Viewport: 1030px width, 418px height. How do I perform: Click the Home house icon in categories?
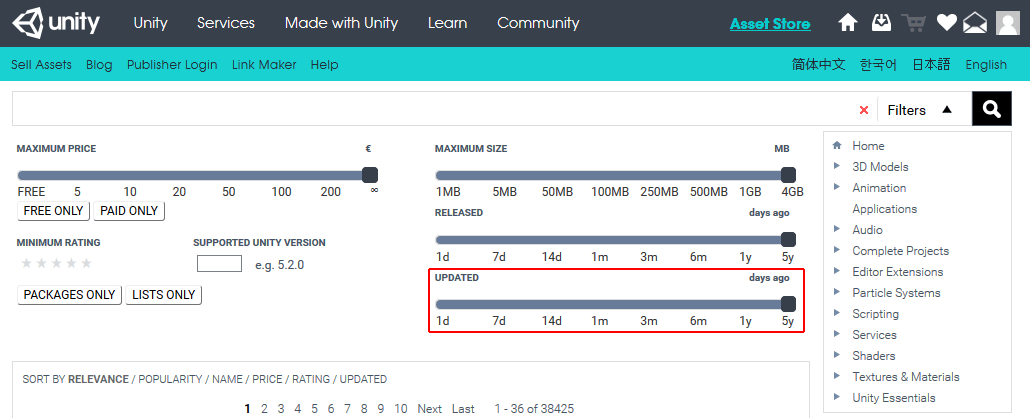pyautogui.click(x=837, y=145)
